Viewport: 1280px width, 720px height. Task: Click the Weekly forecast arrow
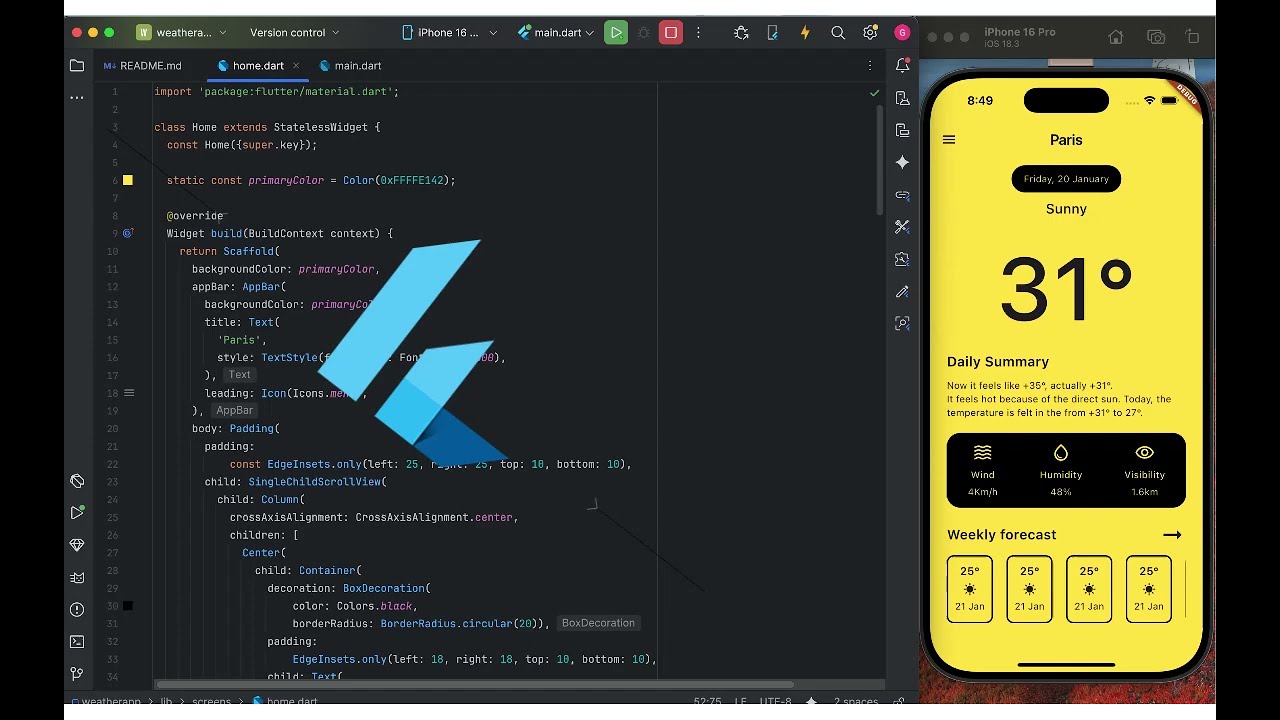(x=1172, y=535)
